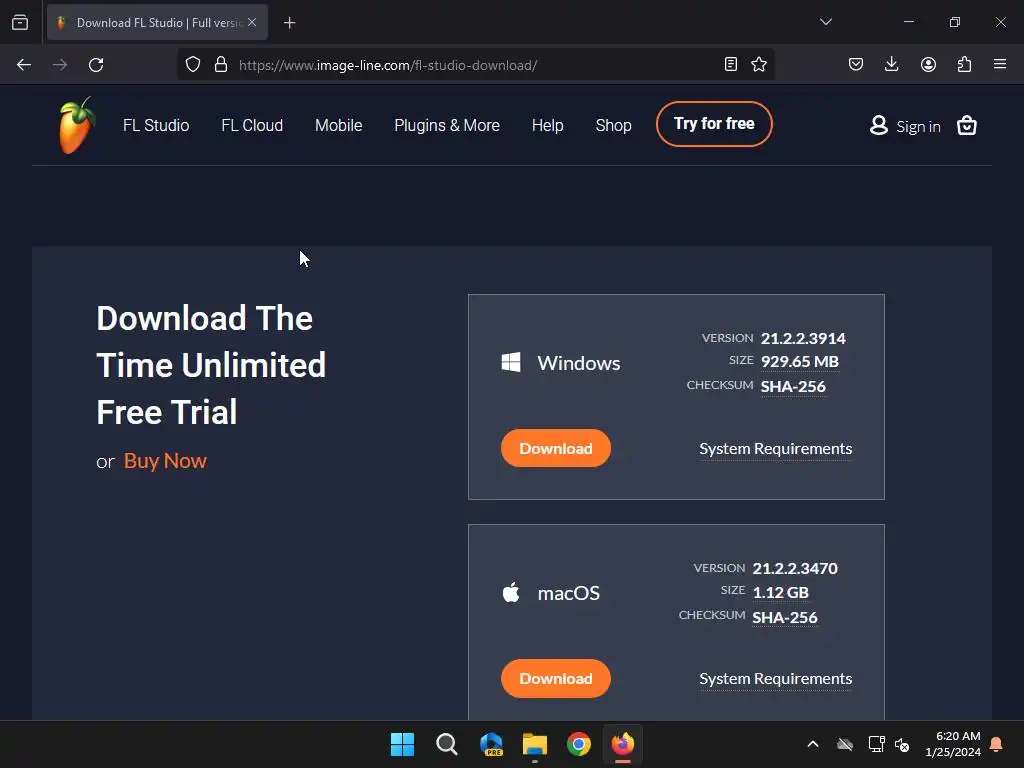The width and height of the screenshot is (1024, 768).
Task: Open the Firefox downloads panel
Action: pyautogui.click(x=891, y=64)
